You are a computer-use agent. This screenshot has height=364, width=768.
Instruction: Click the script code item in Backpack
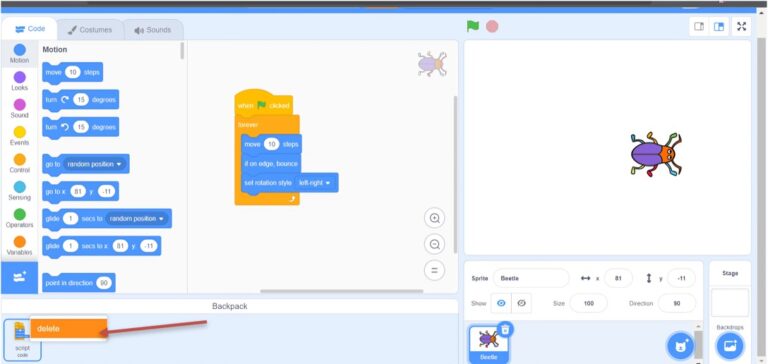(22, 339)
